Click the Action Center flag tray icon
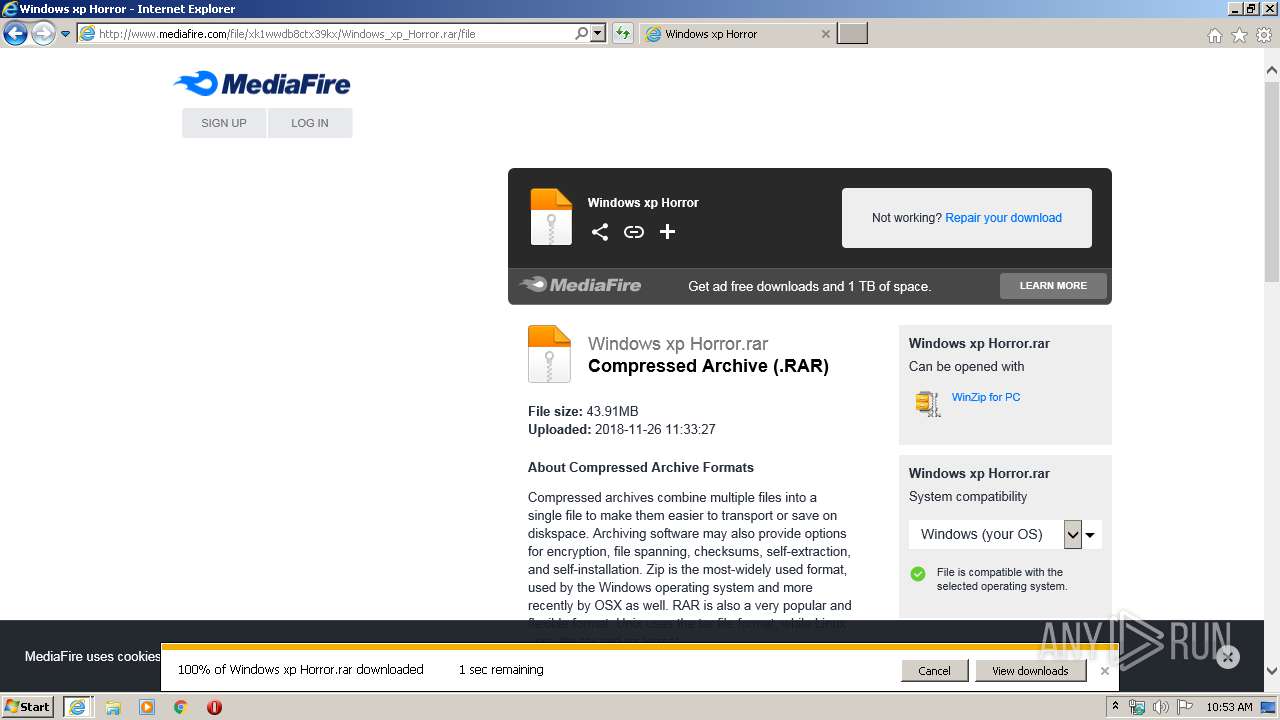This screenshot has height=720, width=1280. click(1185, 707)
